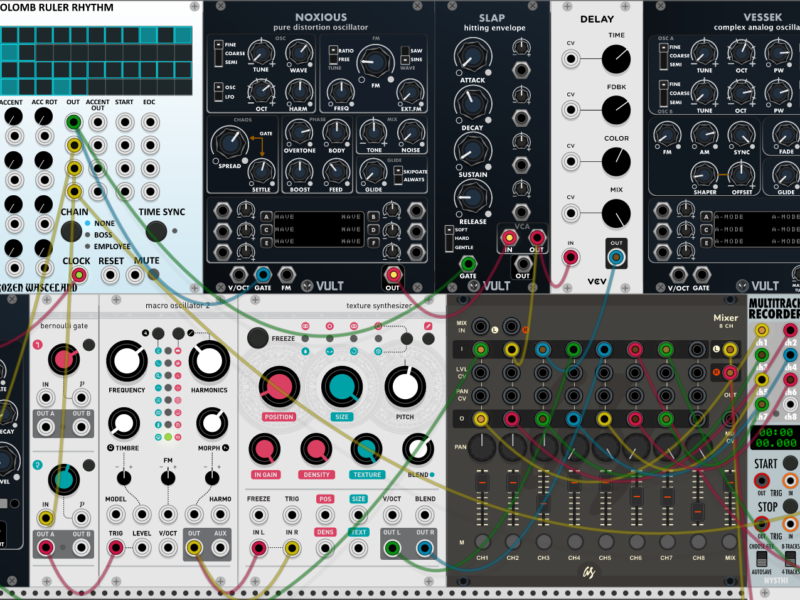Screen dimensions: 800x600
Task: Click the SPREAD knob in Noxious chaos section
Action: click(229, 142)
